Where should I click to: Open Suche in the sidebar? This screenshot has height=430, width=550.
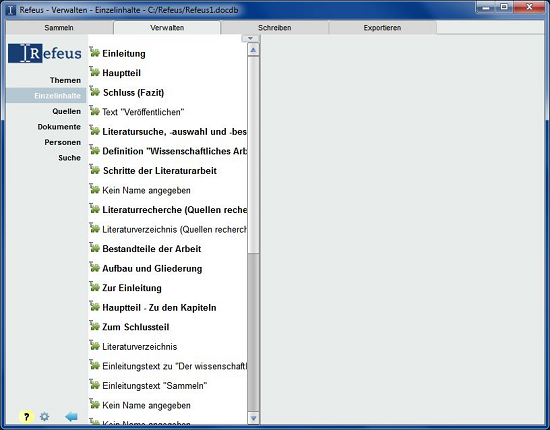coord(69,158)
